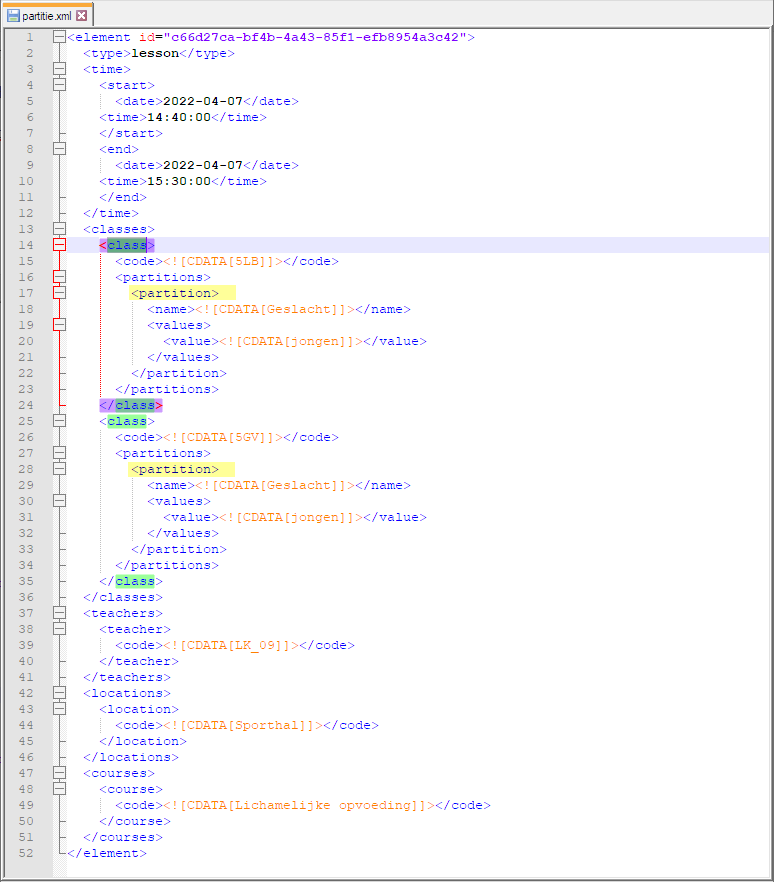Click line number 1 in the margin

coord(30,37)
